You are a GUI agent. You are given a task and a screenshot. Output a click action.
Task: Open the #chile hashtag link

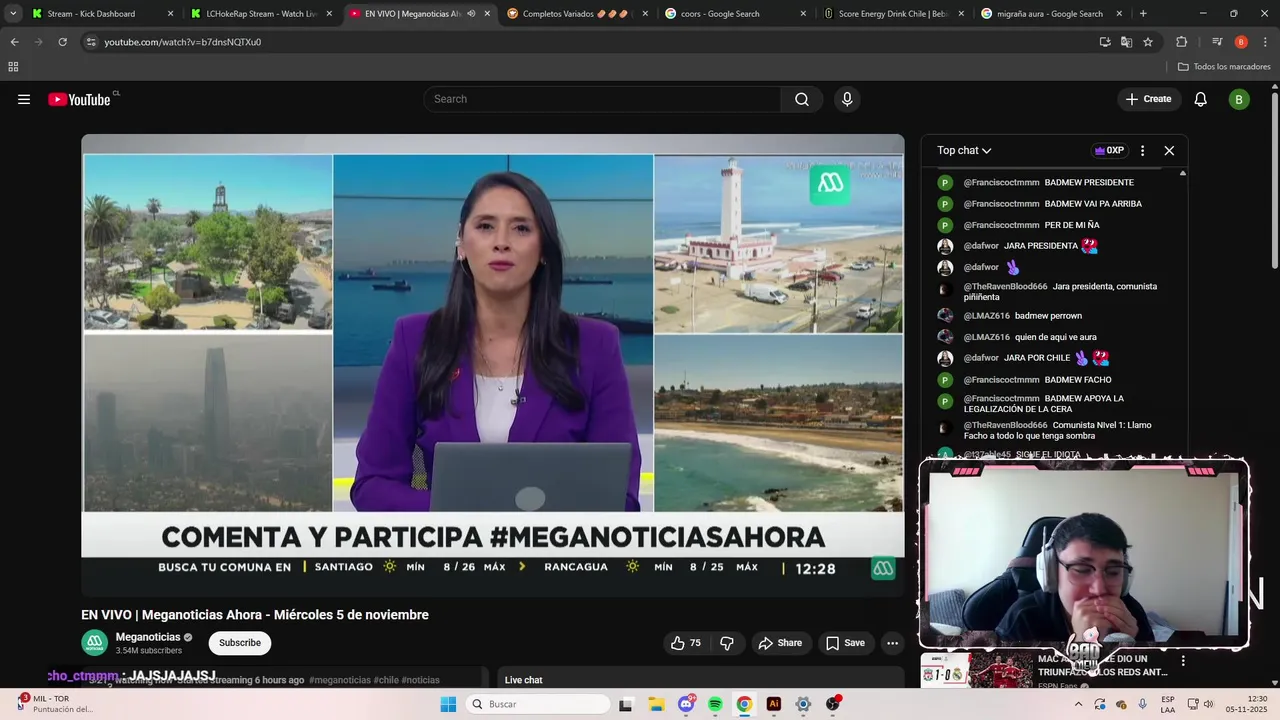386,680
